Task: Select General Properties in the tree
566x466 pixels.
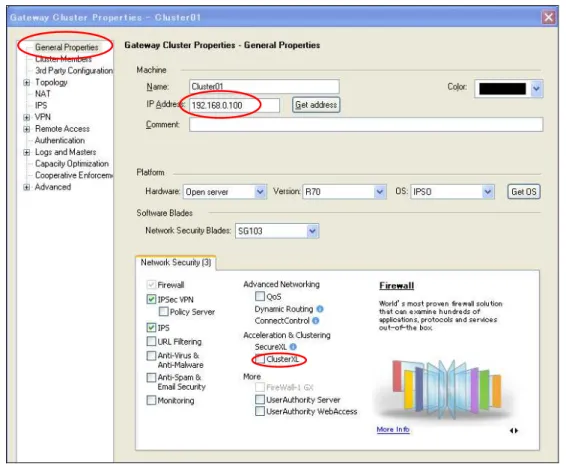Action: [66, 47]
